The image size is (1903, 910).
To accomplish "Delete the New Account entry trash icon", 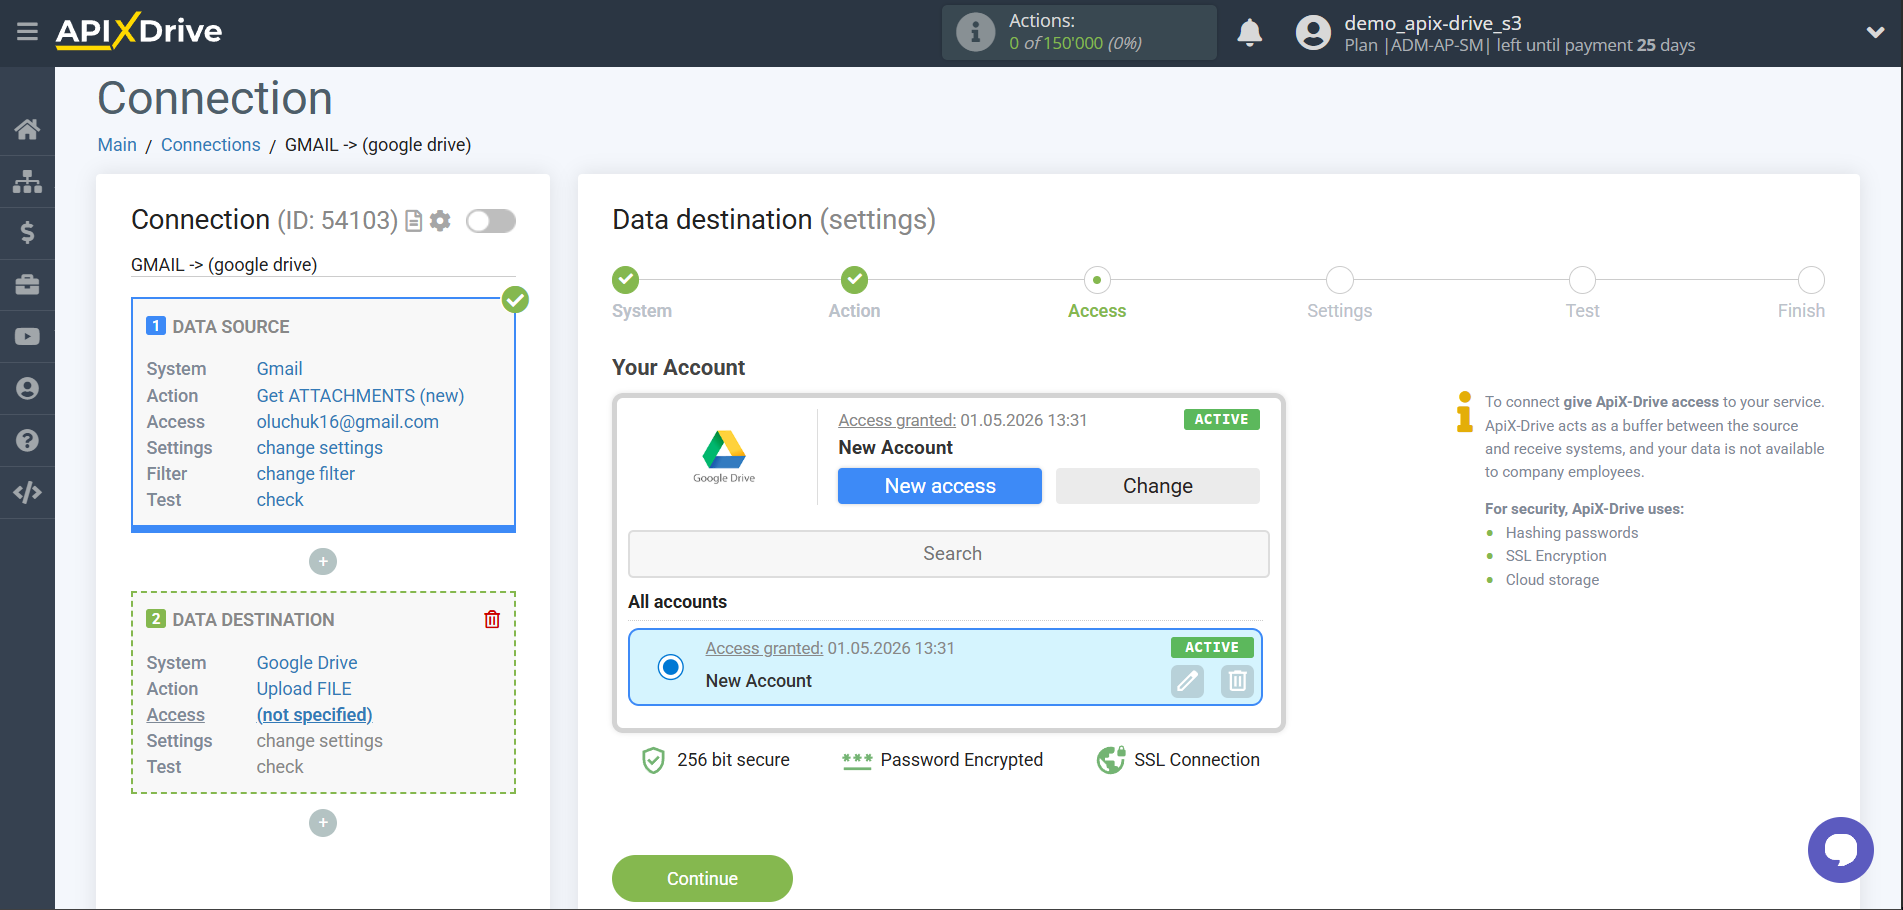I will pyautogui.click(x=1237, y=681).
